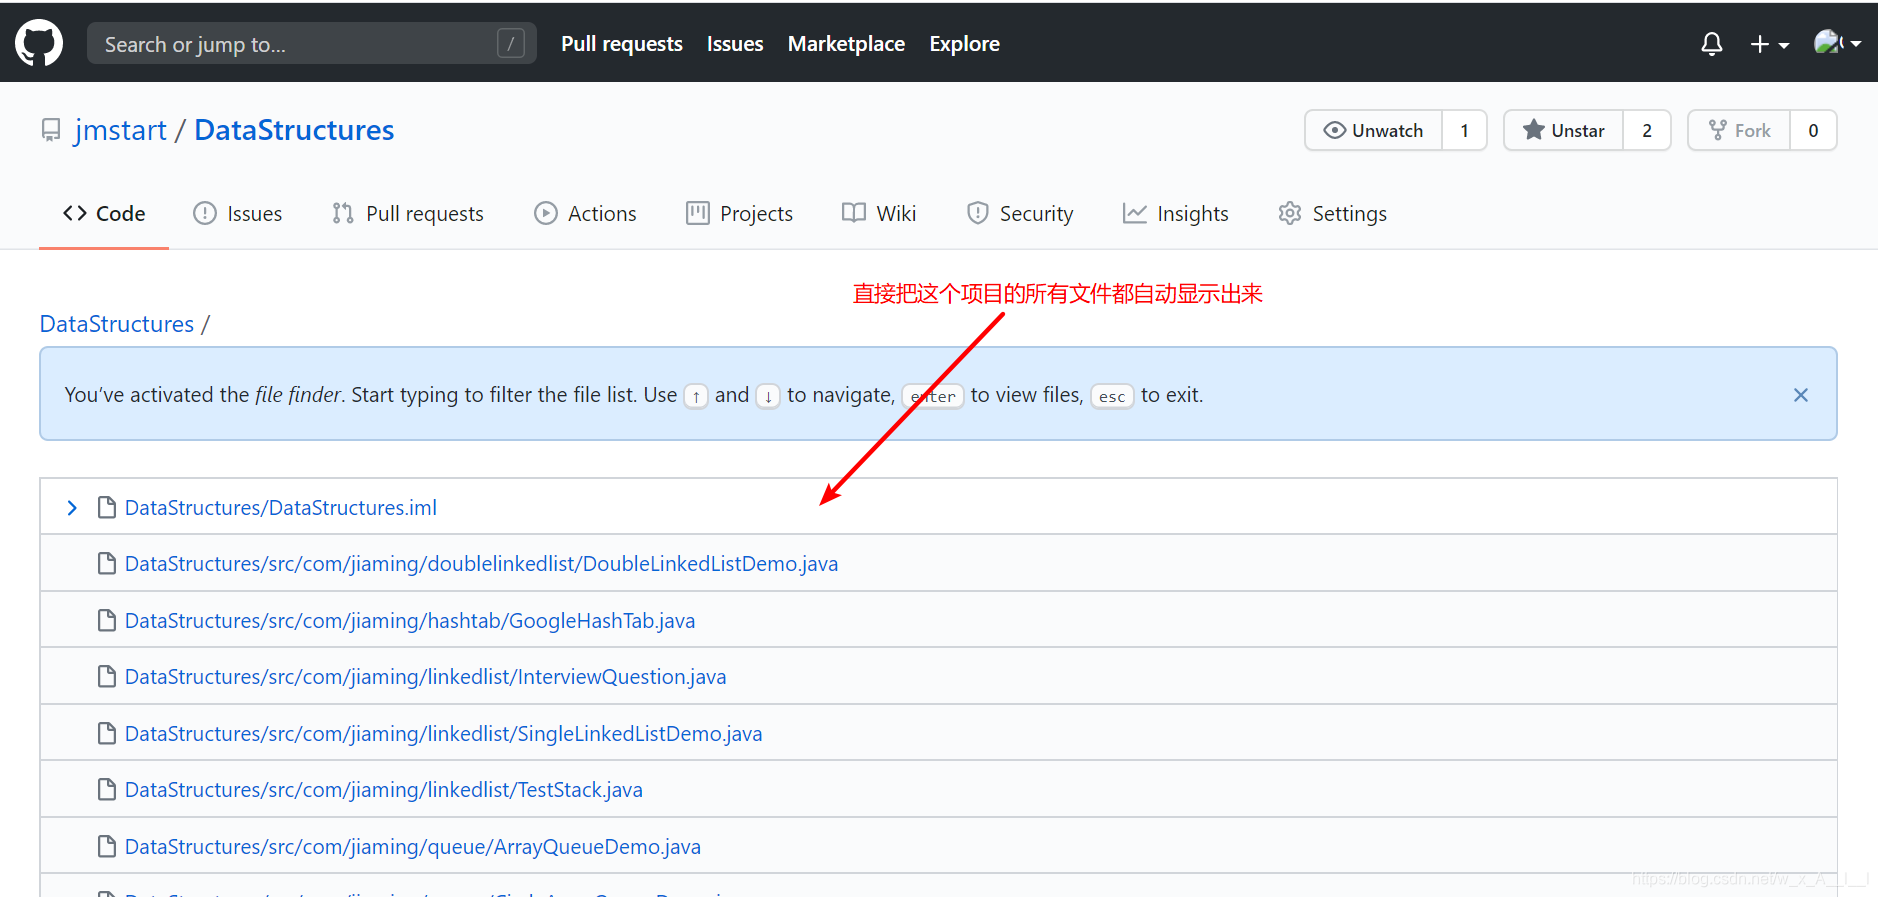Open the notifications bell
1878x897 pixels.
[1712, 43]
